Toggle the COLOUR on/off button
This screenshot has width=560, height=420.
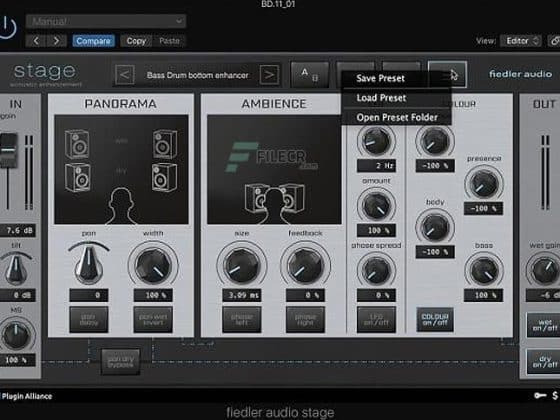click(x=435, y=319)
